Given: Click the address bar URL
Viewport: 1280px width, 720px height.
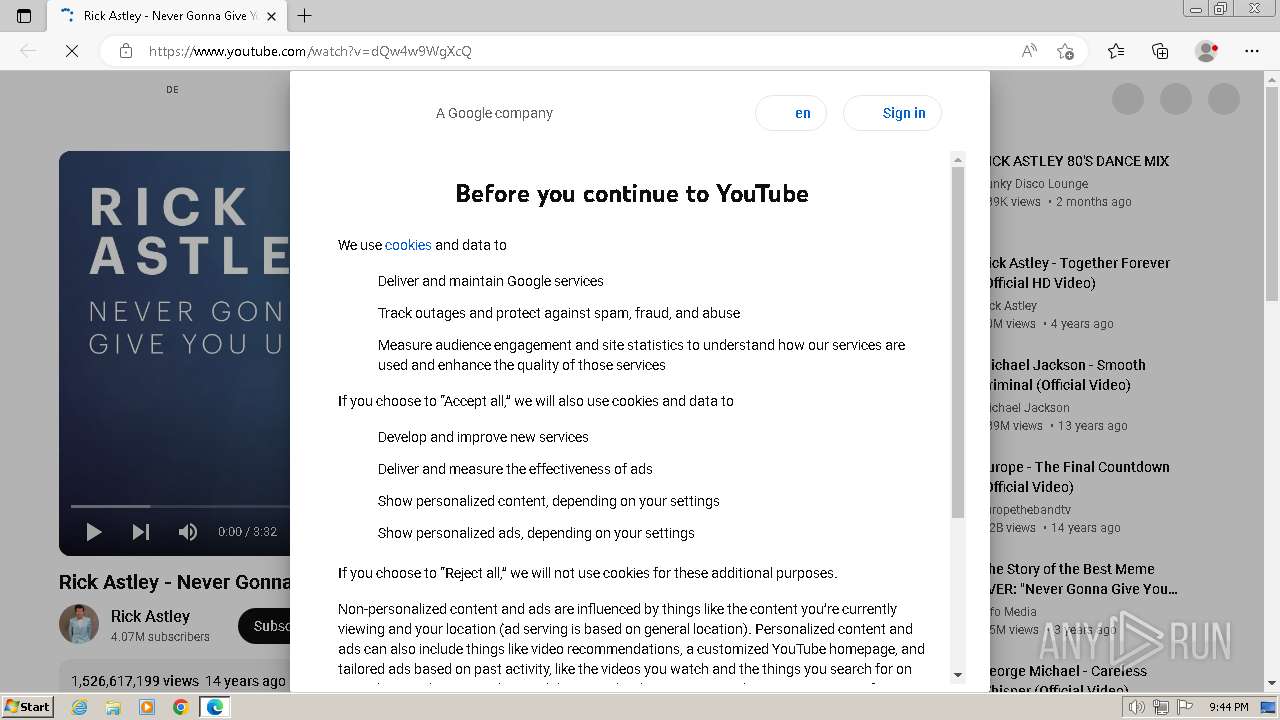Looking at the screenshot, I should pyautogui.click(x=310, y=51).
